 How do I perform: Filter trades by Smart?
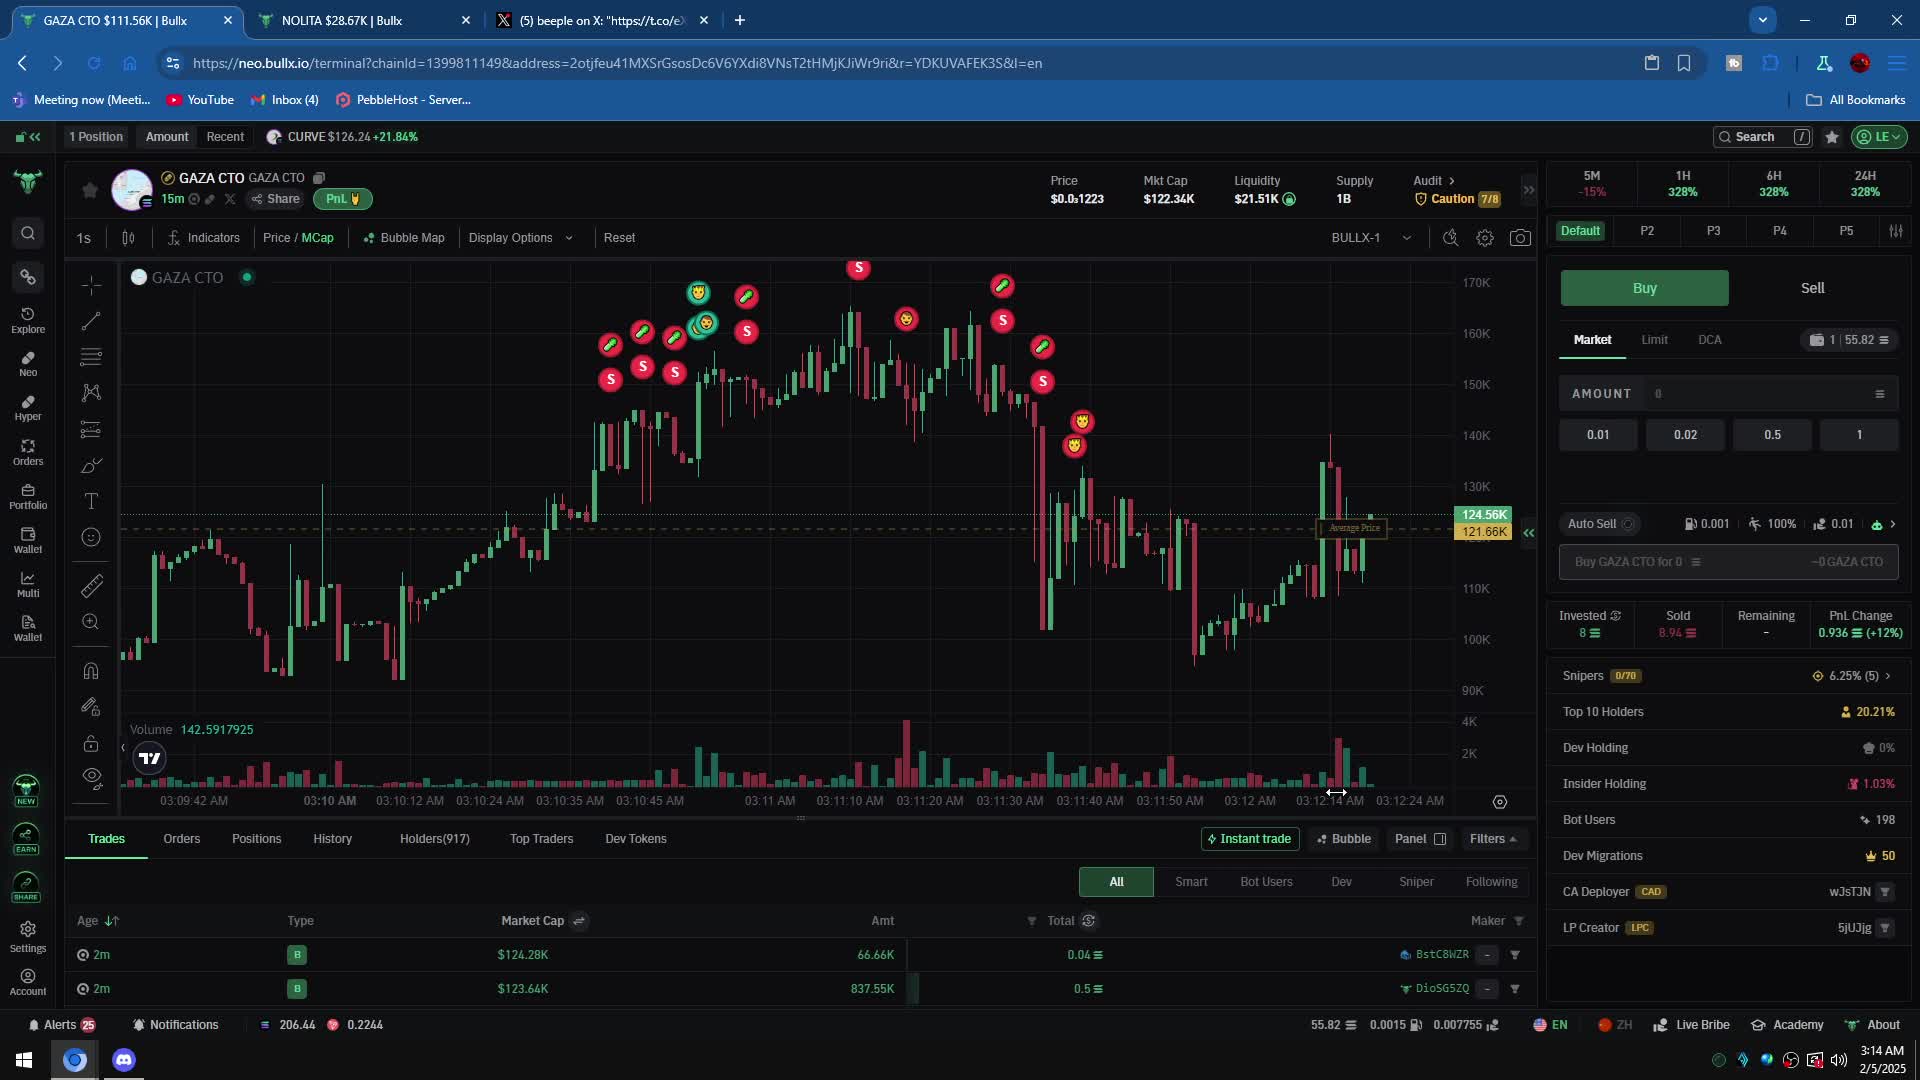[x=1191, y=882]
